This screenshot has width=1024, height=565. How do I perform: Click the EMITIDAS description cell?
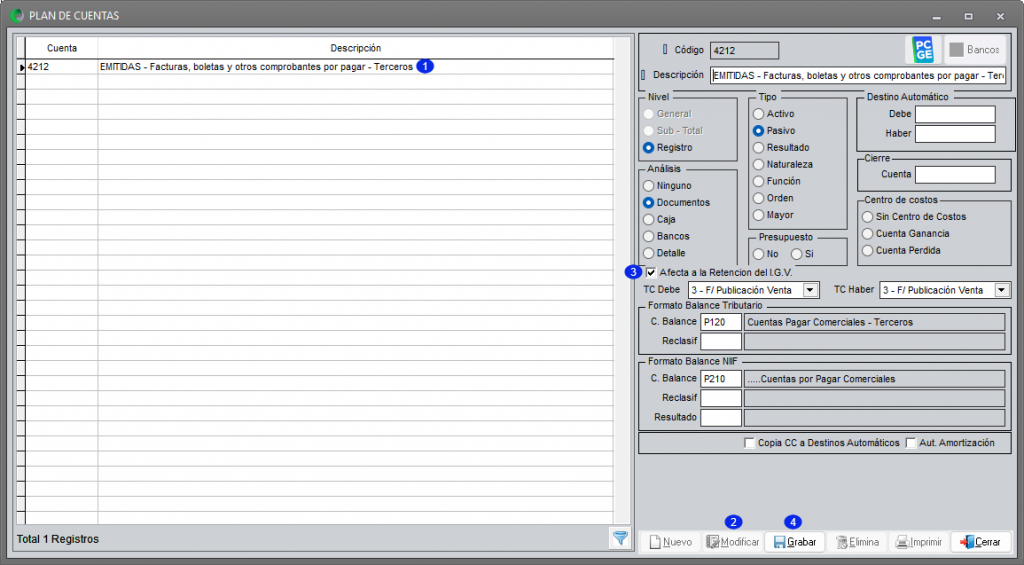tap(355, 67)
